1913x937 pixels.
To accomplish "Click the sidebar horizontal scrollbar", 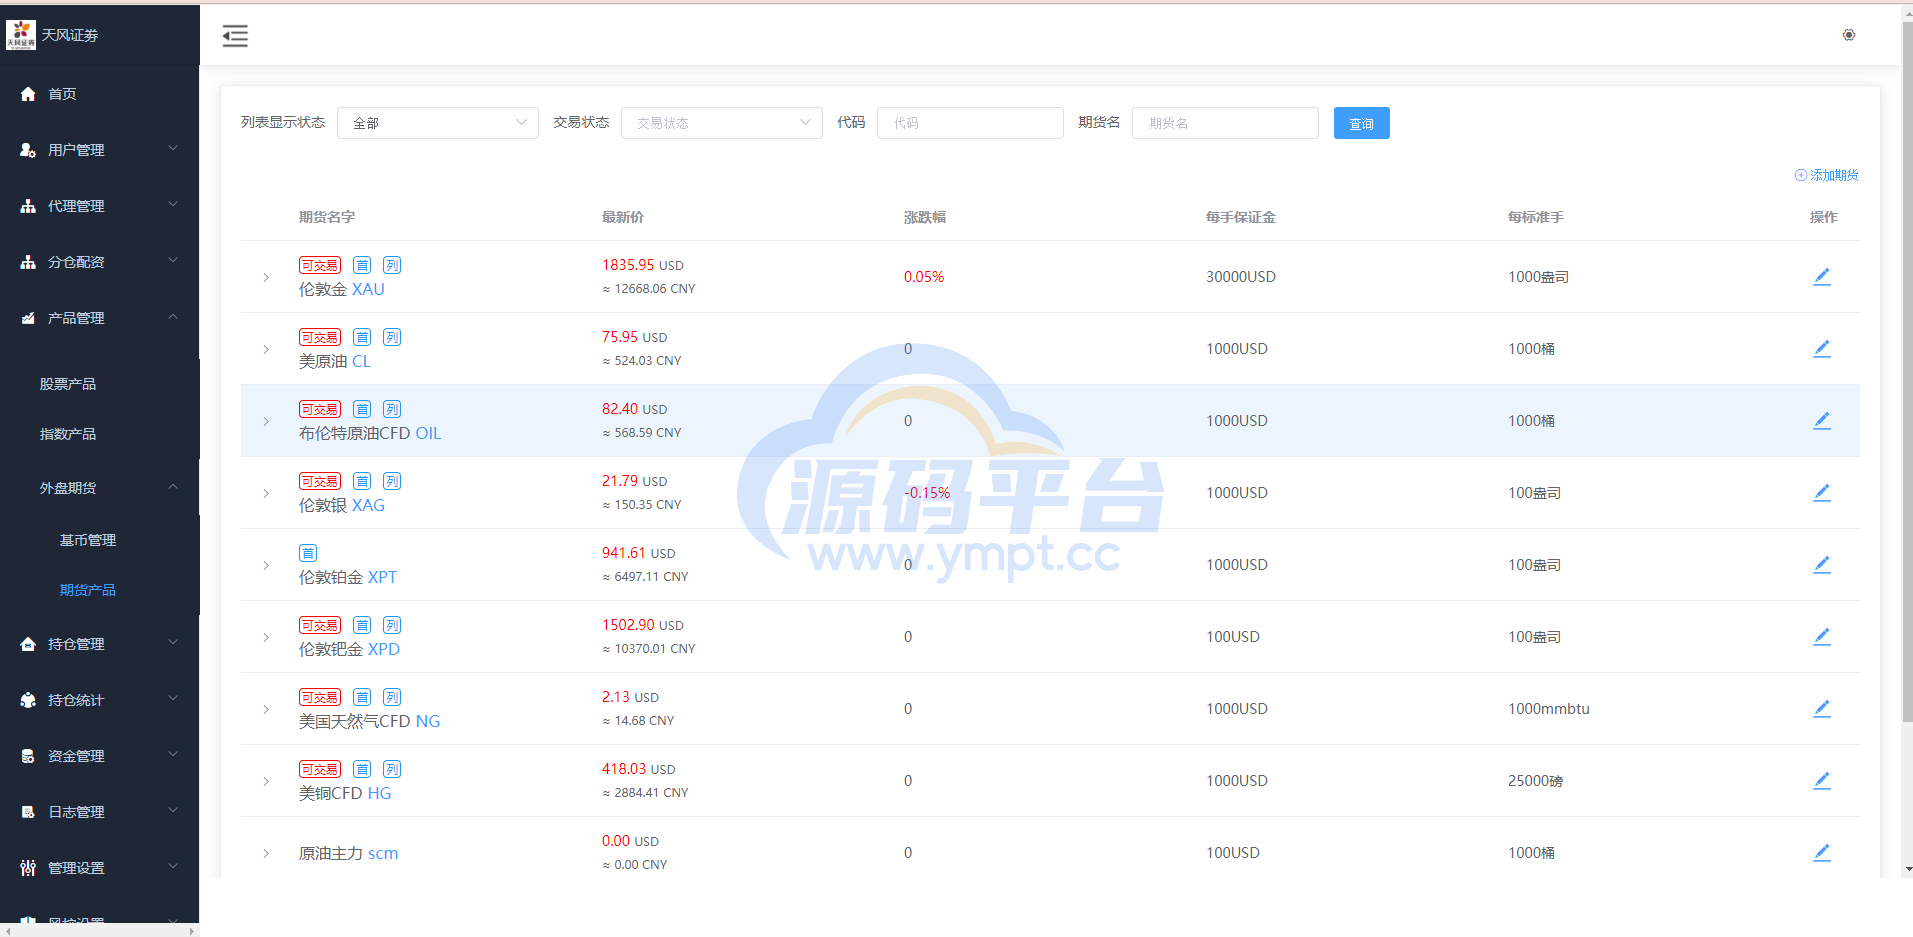I will point(99,930).
